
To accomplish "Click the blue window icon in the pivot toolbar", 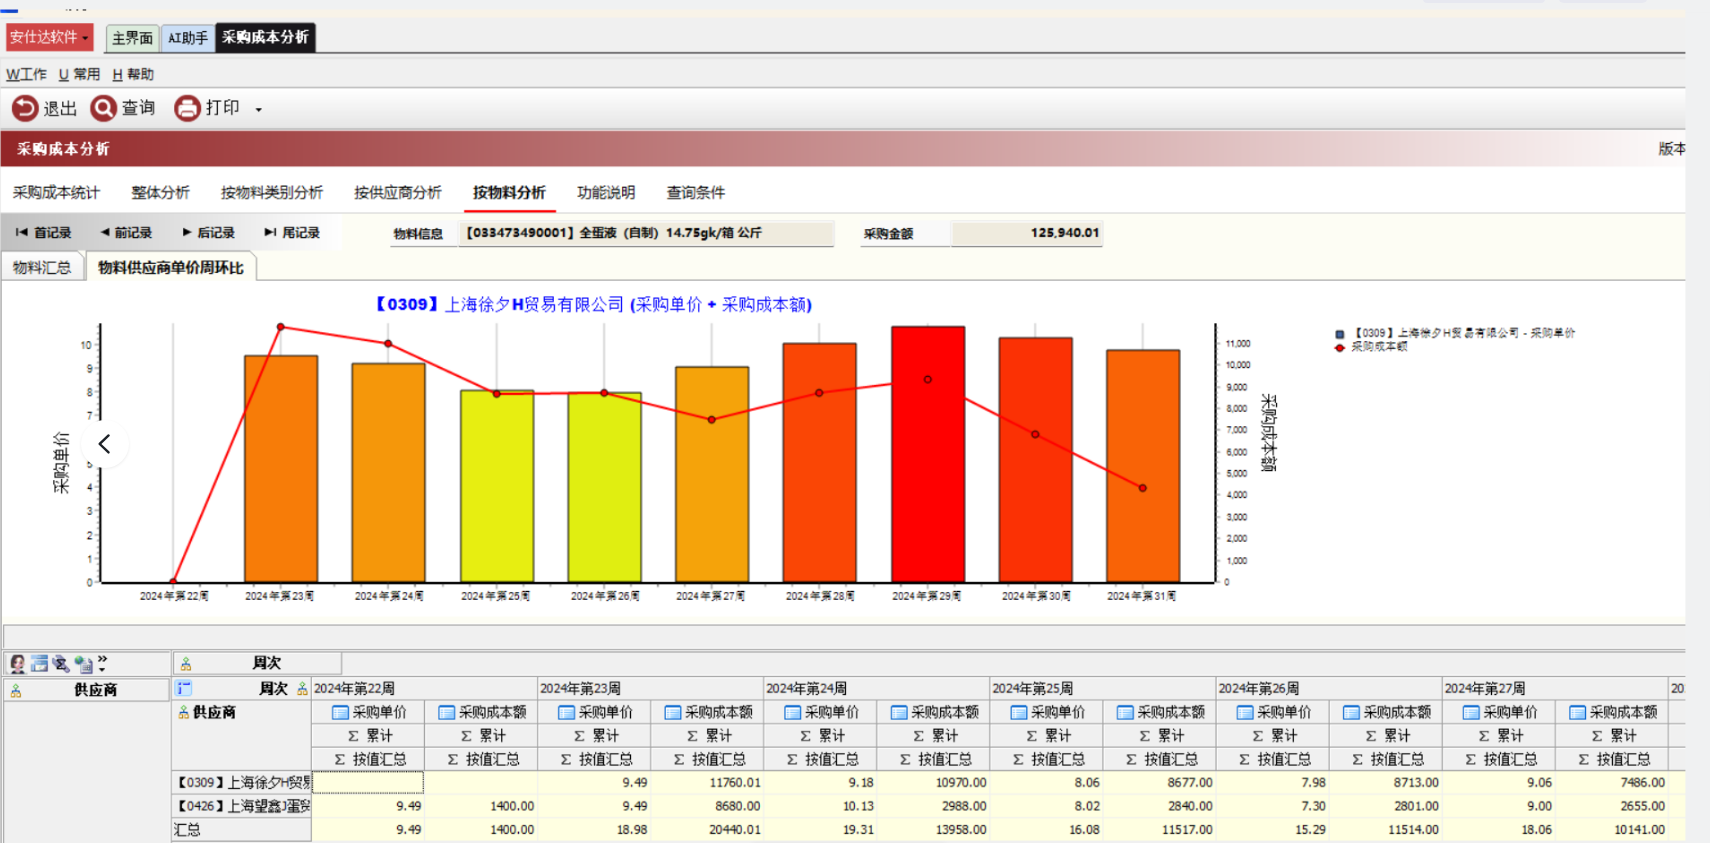I will tap(39, 664).
